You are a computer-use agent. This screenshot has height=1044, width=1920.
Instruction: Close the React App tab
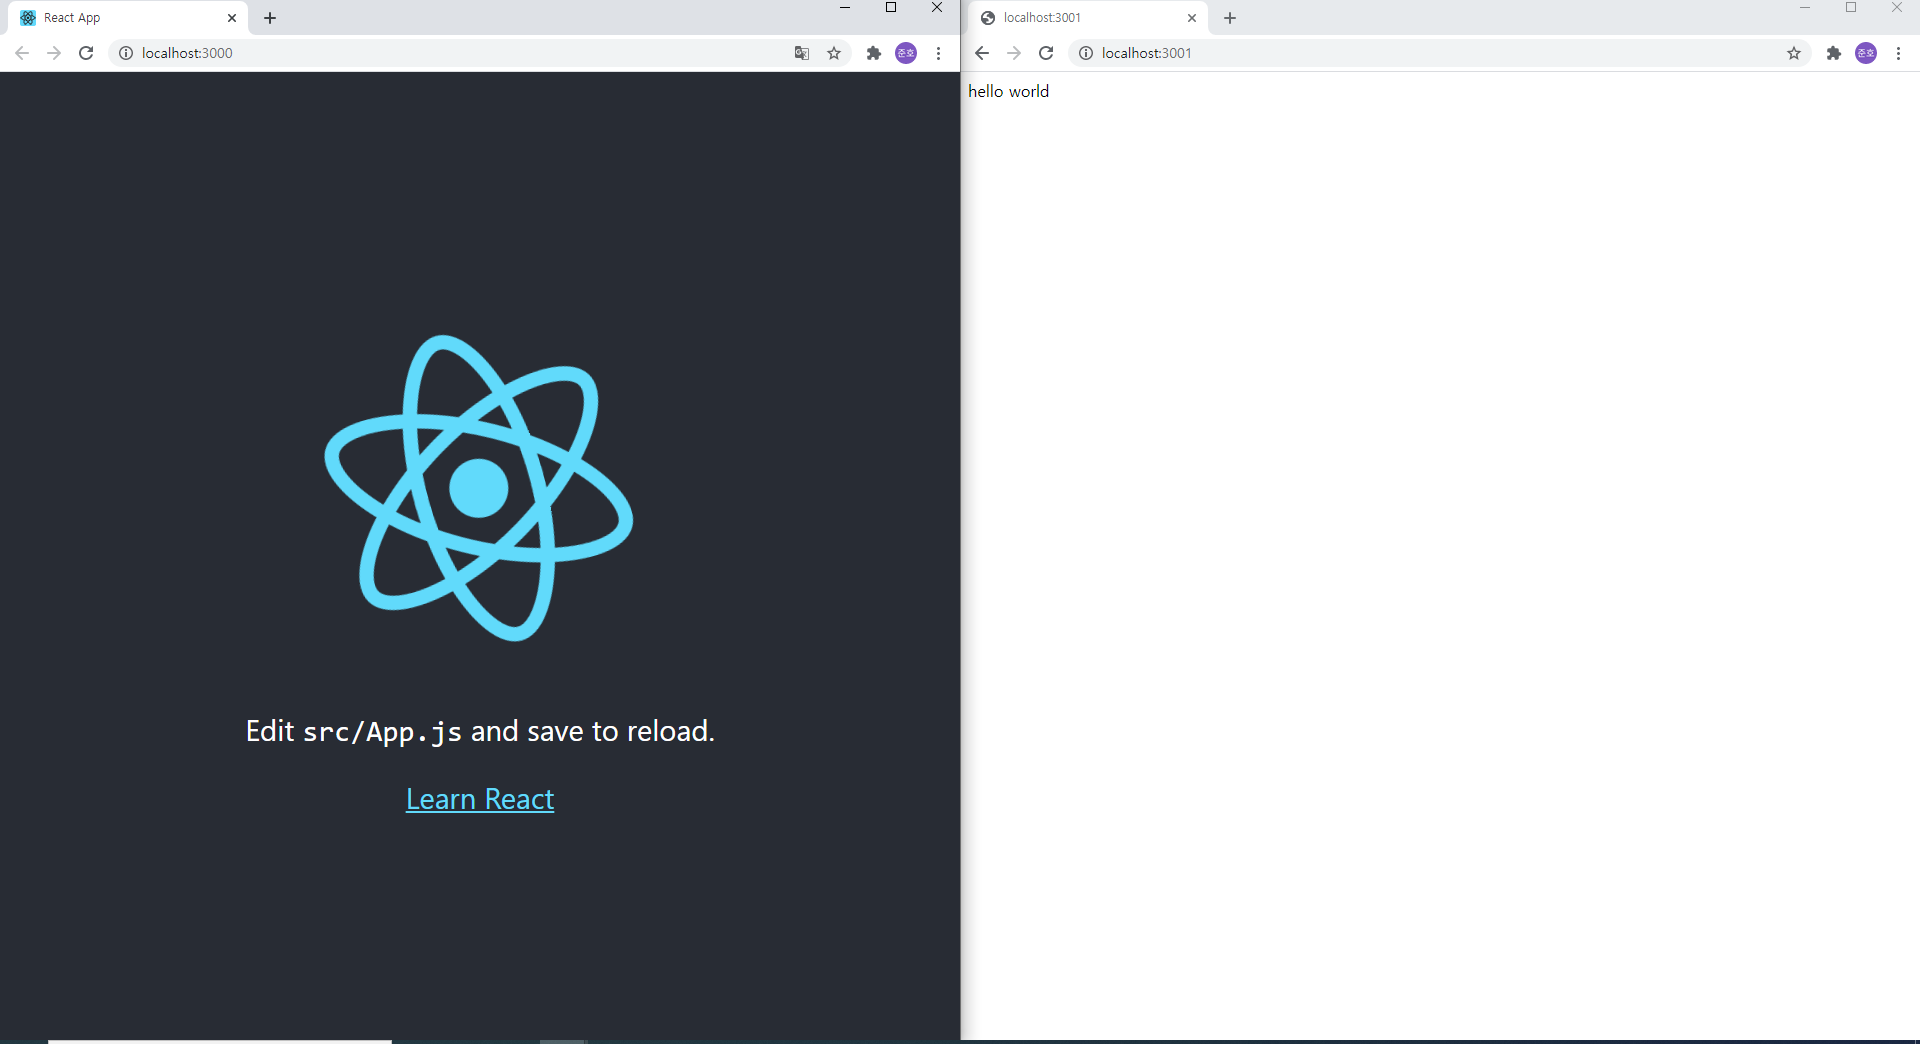pyautogui.click(x=232, y=18)
